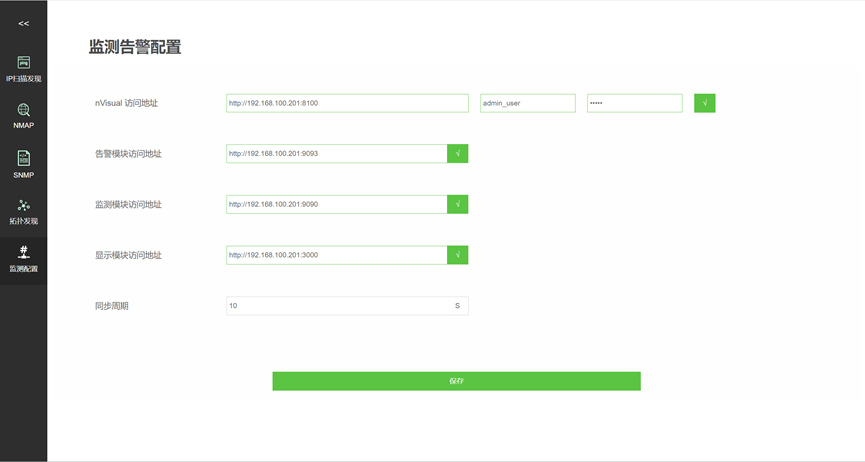
Task: Click the 保存 save button
Action: point(456,381)
